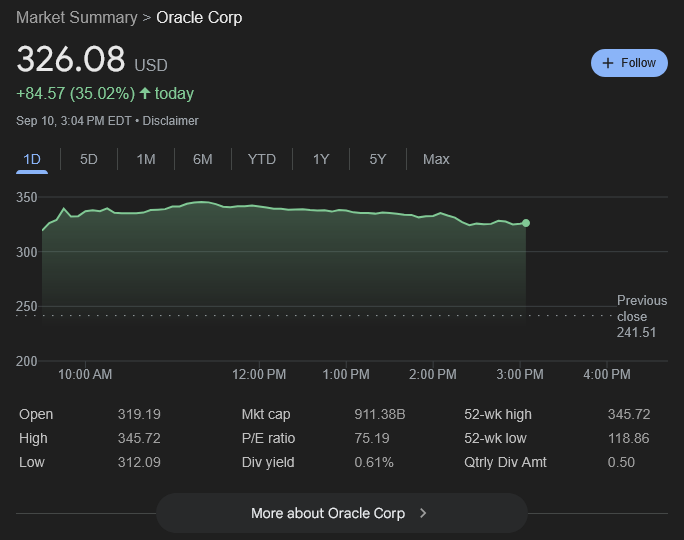
Task: Switch to the 5D chart tab
Action: 89,159
